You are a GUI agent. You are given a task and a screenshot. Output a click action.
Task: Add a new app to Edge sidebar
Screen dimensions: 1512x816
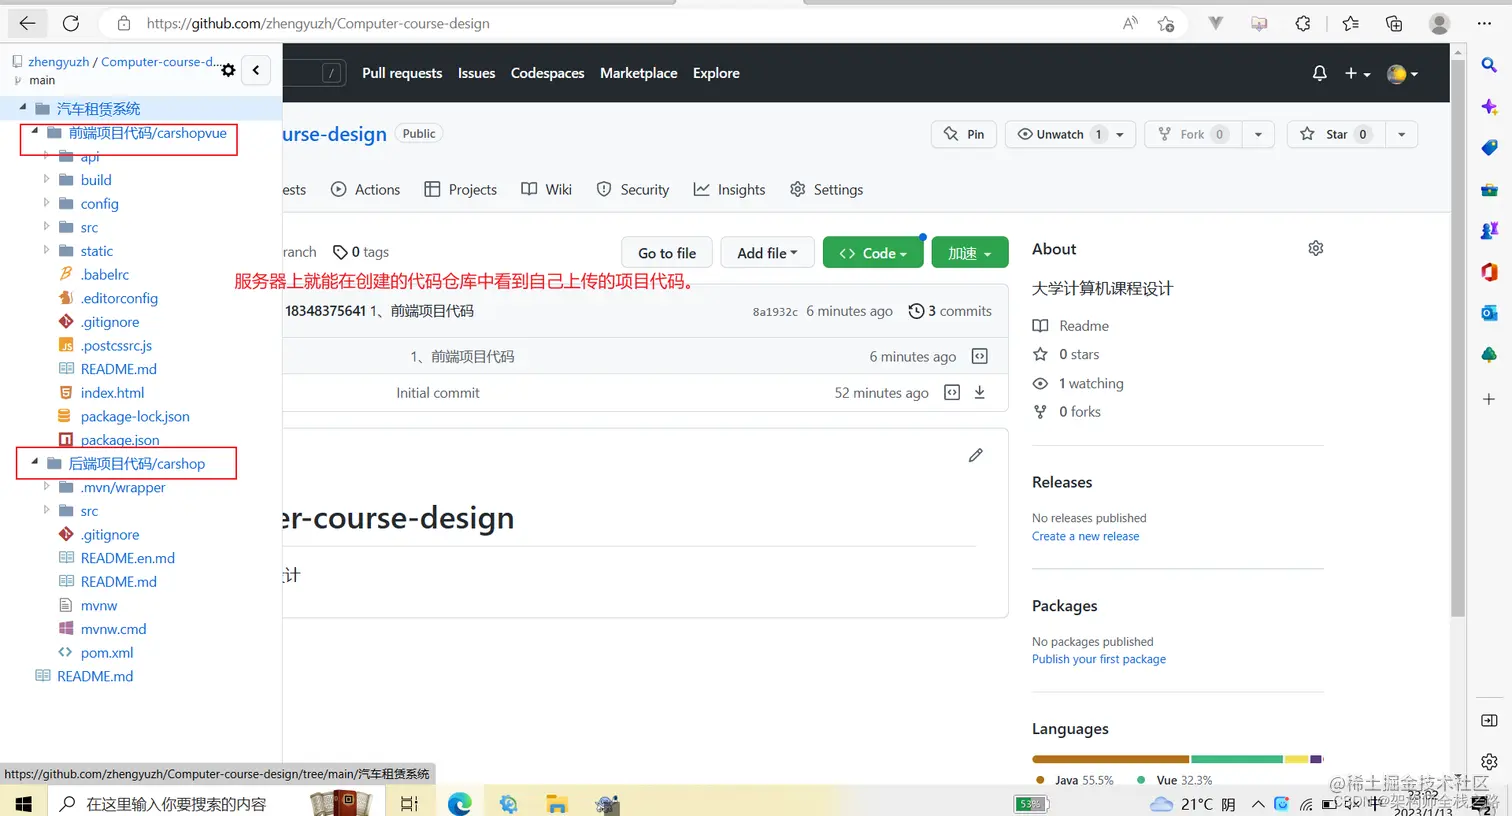[x=1489, y=399]
